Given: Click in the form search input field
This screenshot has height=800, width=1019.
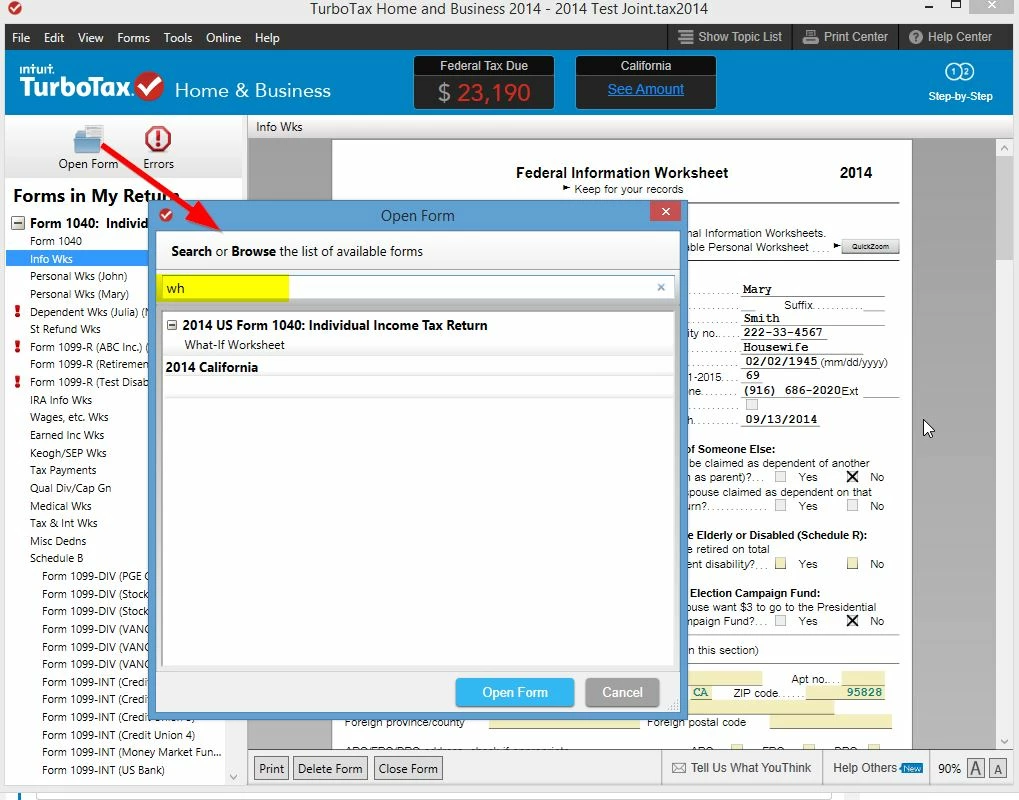Looking at the screenshot, I should (416, 288).
